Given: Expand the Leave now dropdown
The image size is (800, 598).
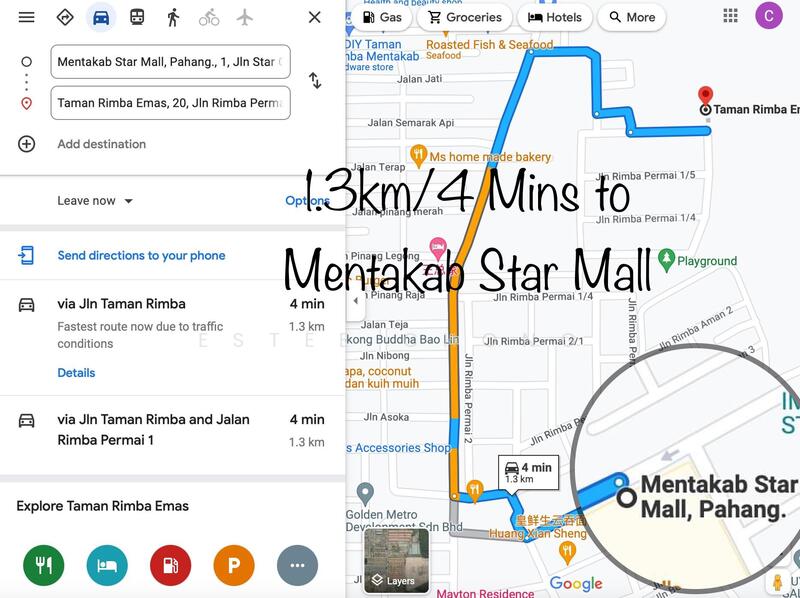Looking at the screenshot, I should (95, 201).
